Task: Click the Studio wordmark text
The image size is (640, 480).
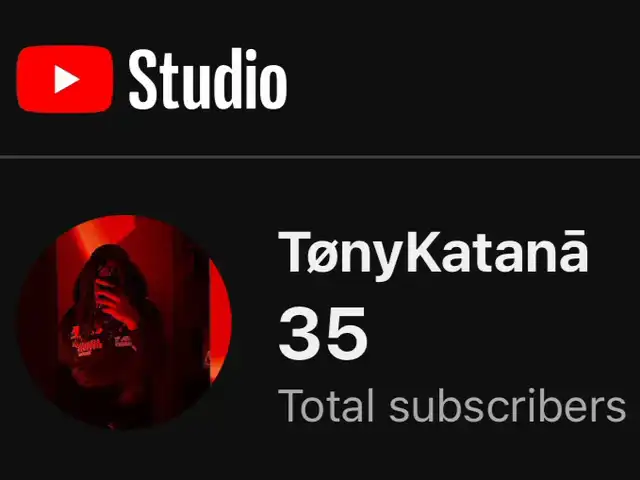Action: pyautogui.click(x=208, y=79)
